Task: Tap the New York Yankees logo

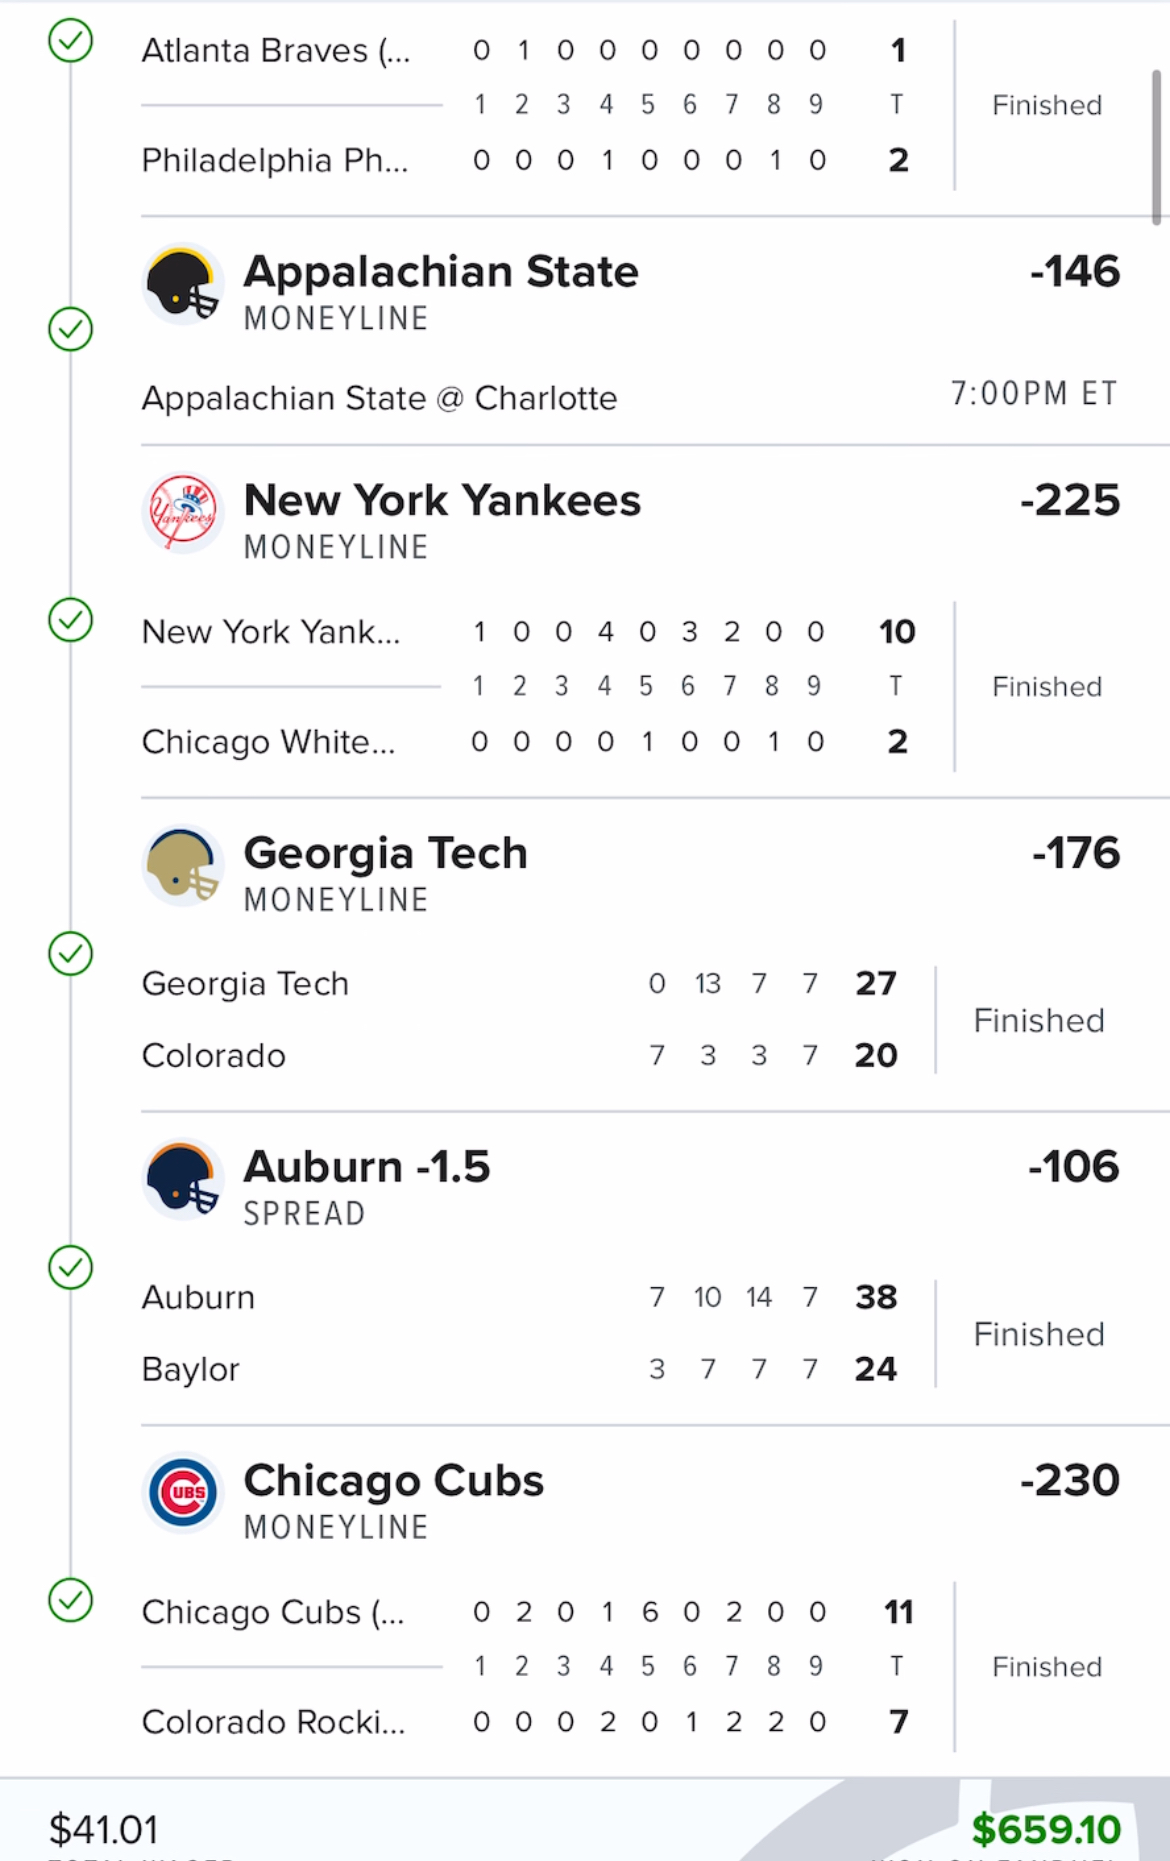Action: (x=182, y=512)
